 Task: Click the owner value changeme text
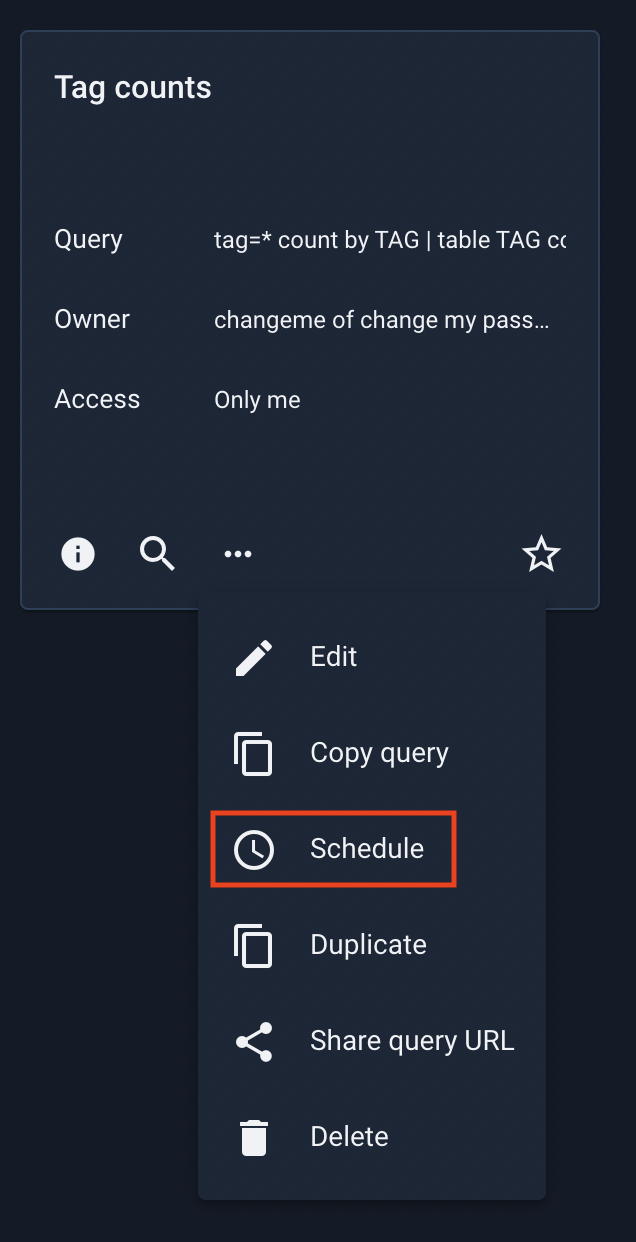click(382, 320)
